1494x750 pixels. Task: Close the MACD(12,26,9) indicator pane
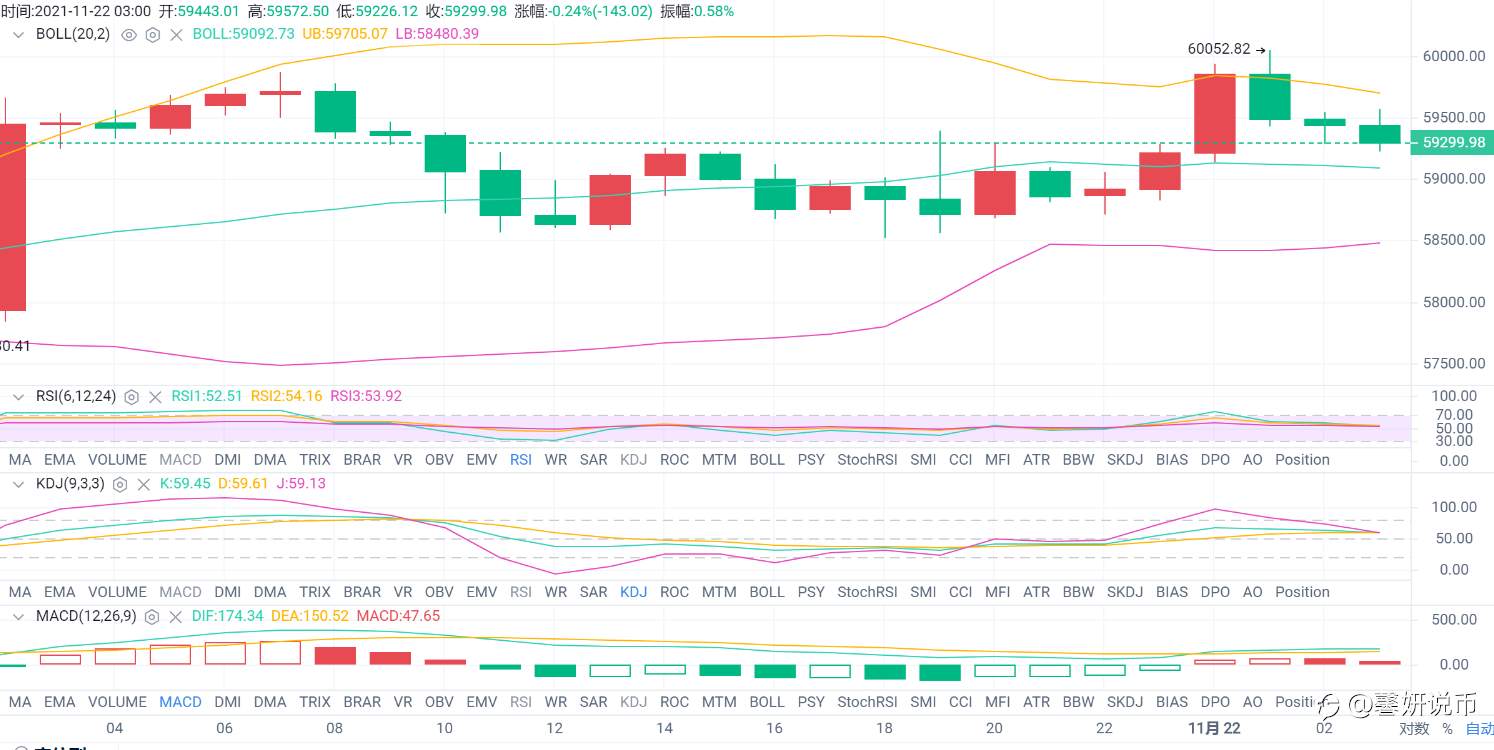click(176, 616)
